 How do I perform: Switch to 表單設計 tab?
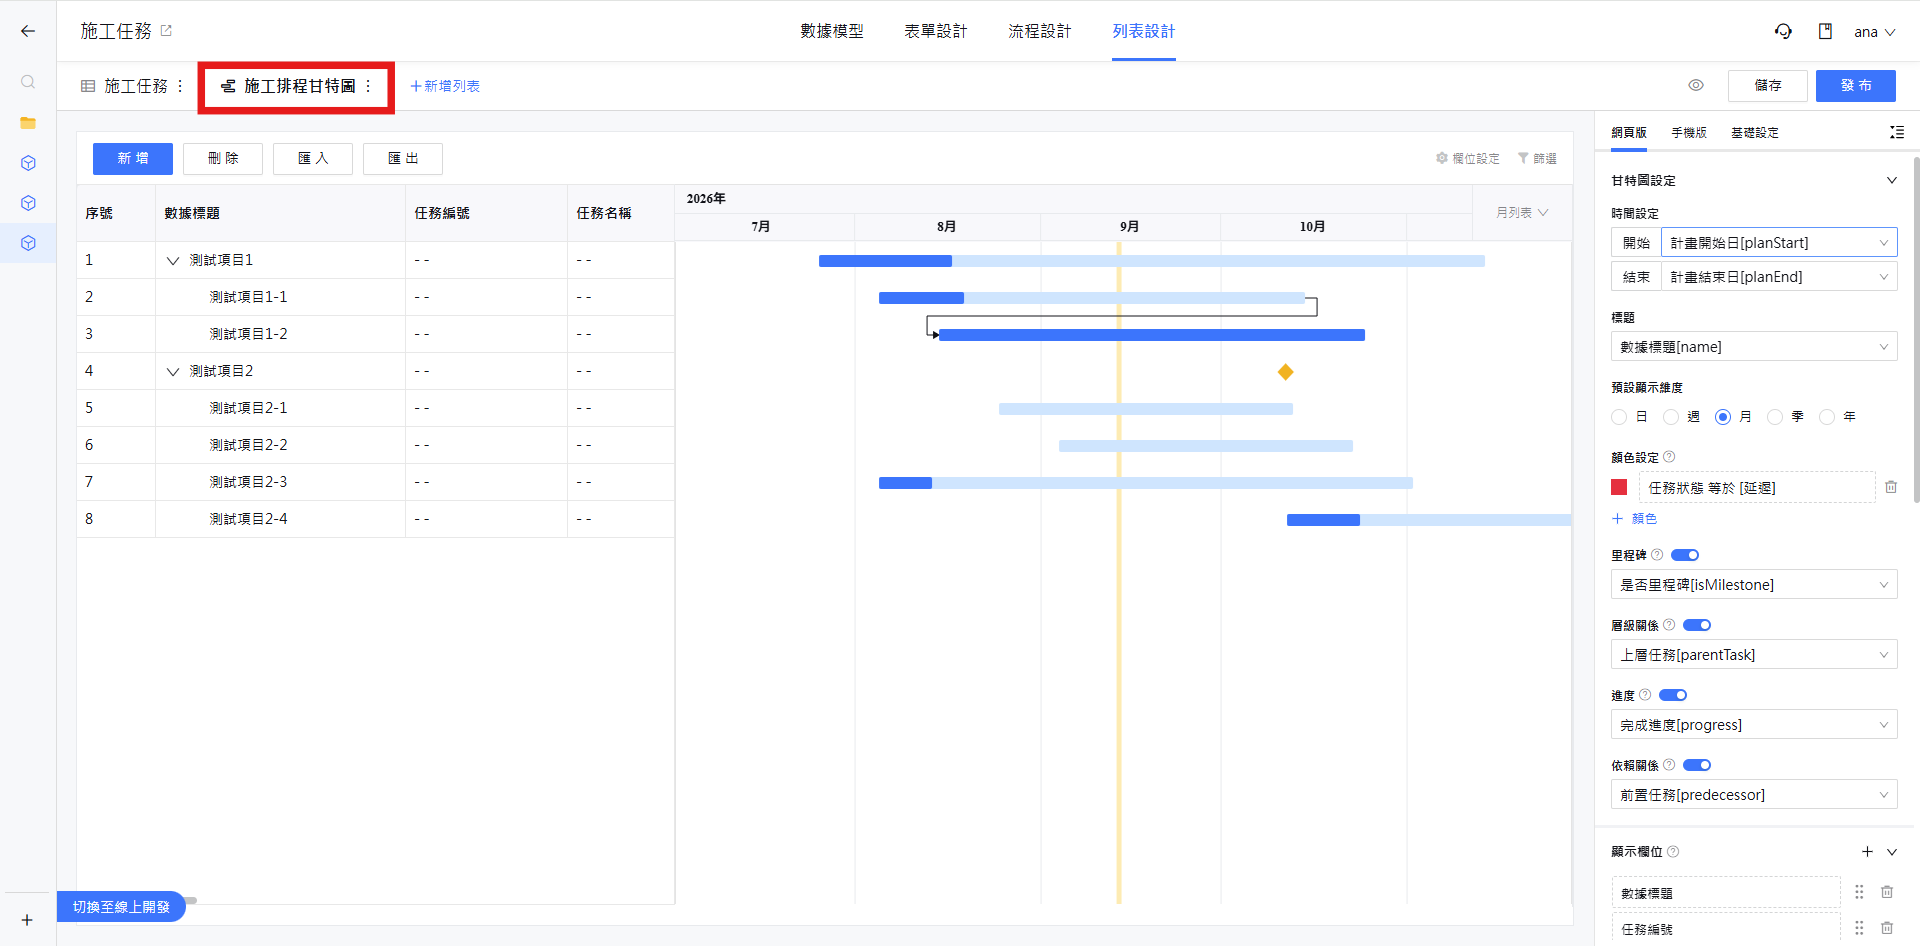pyautogui.click(x=936, y=31)
